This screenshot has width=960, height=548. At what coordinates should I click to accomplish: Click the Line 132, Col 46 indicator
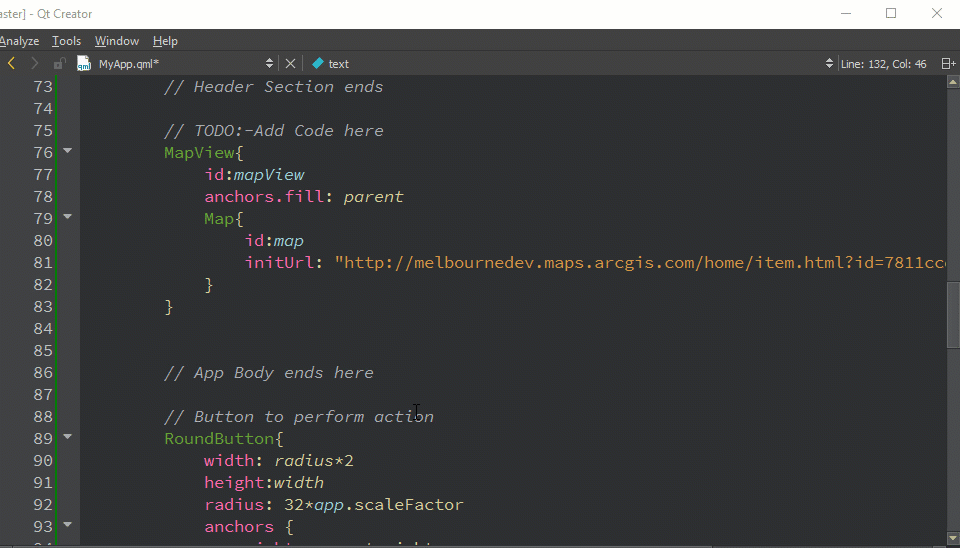click(x=883, y=64)
